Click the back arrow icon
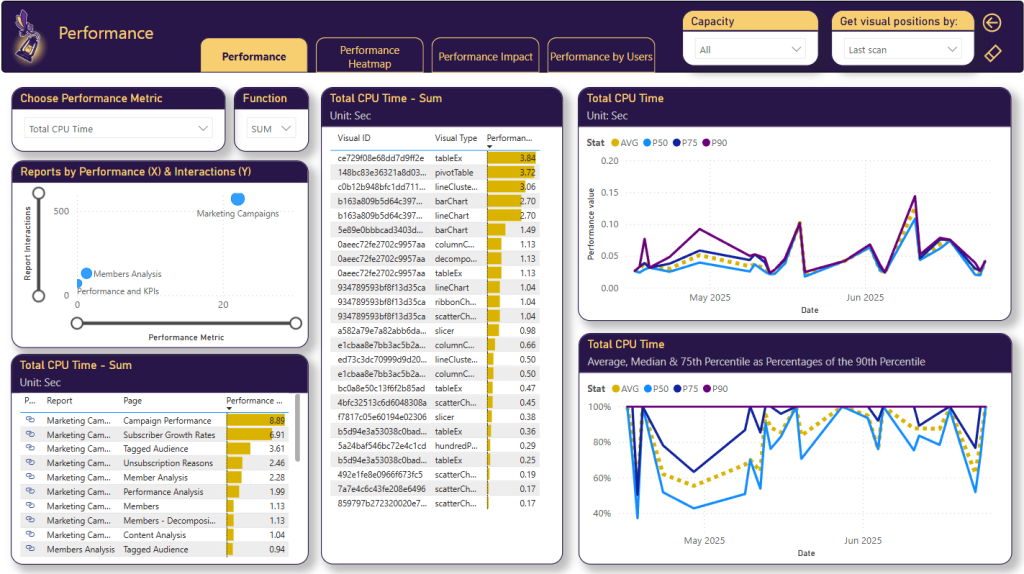The width and height of the screenshot is (1024, 574). [992, 23]
